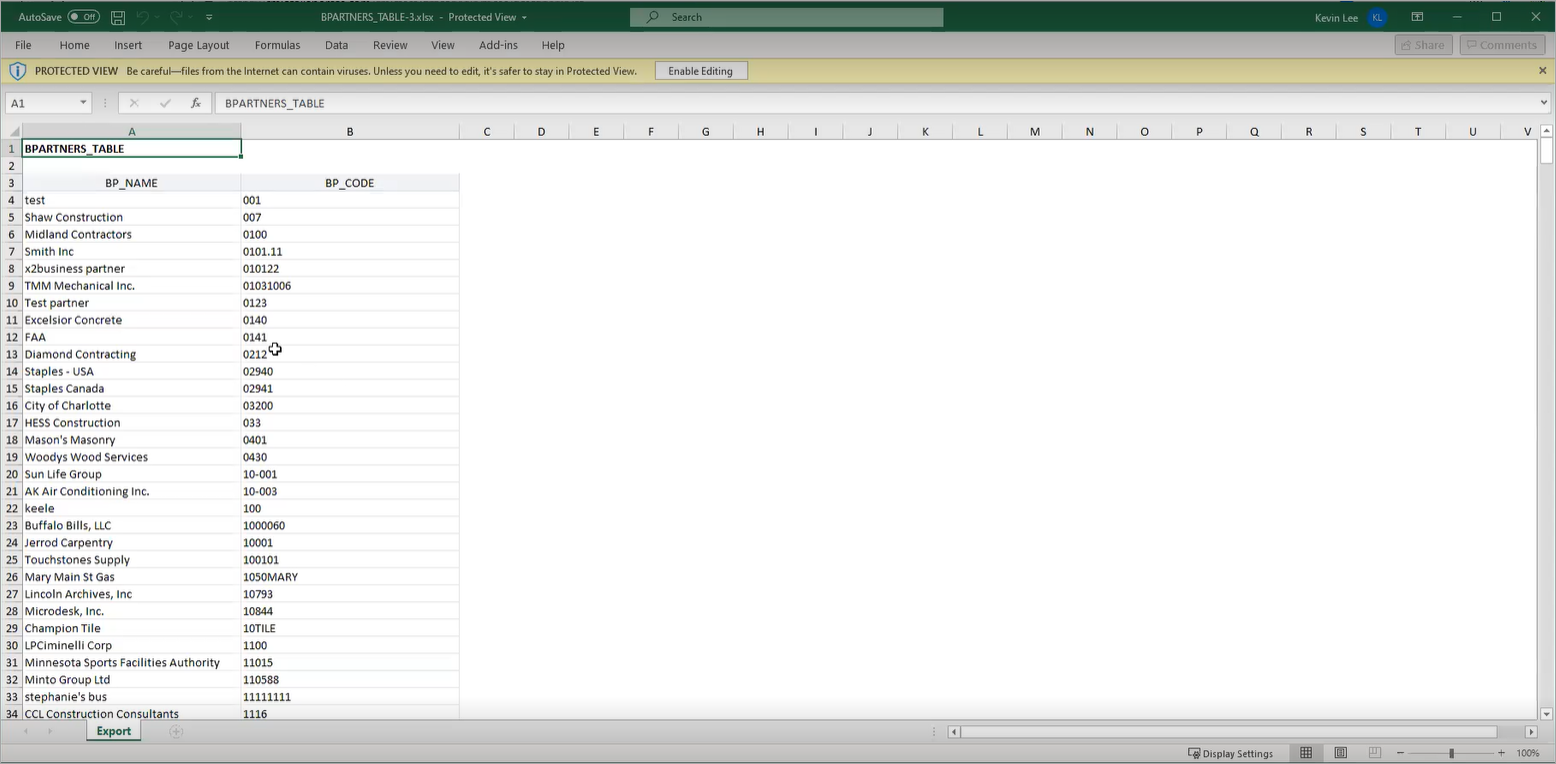This screenshot has height=764, width=1556.
Task: Click the Enter checkmark formula bar icon
Action: (x=165, y=103)
